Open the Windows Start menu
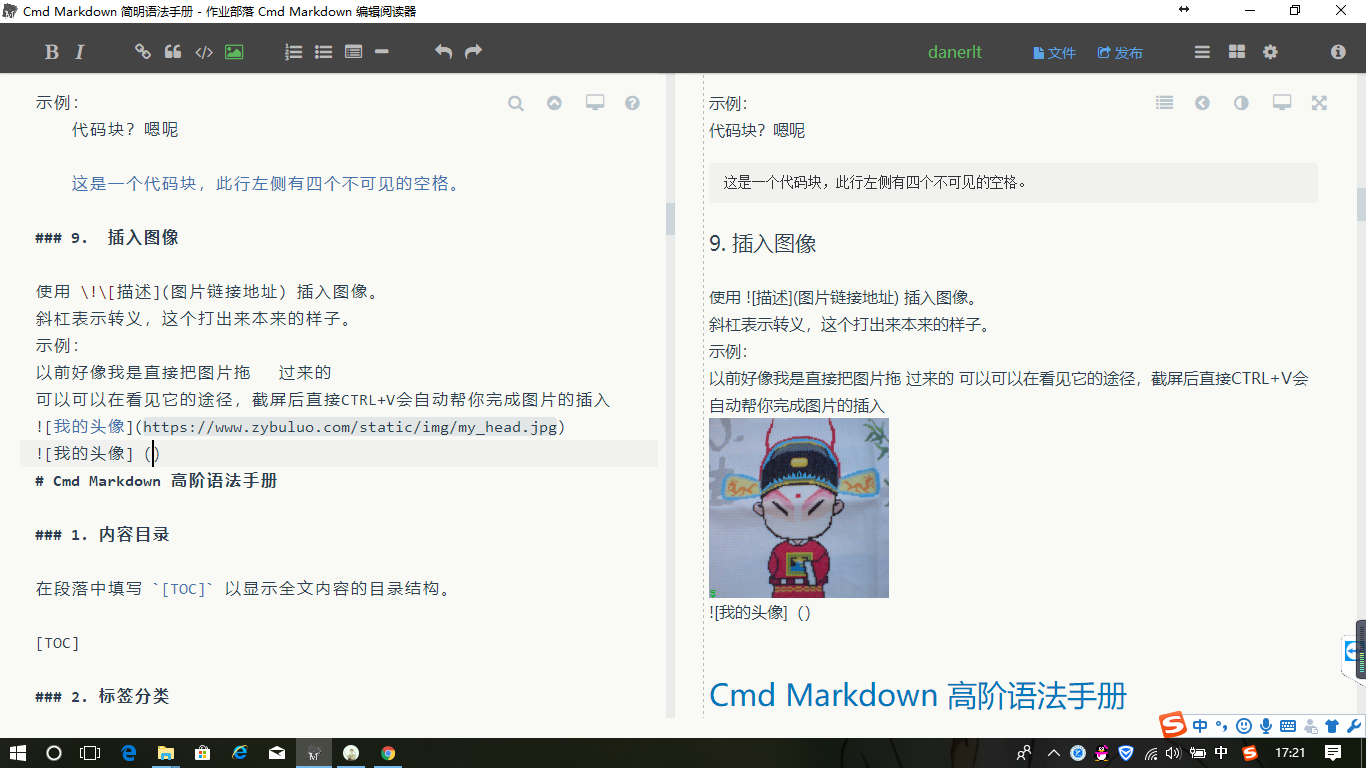This screenshot has width=1366, height=768. [x=18, y=753]
